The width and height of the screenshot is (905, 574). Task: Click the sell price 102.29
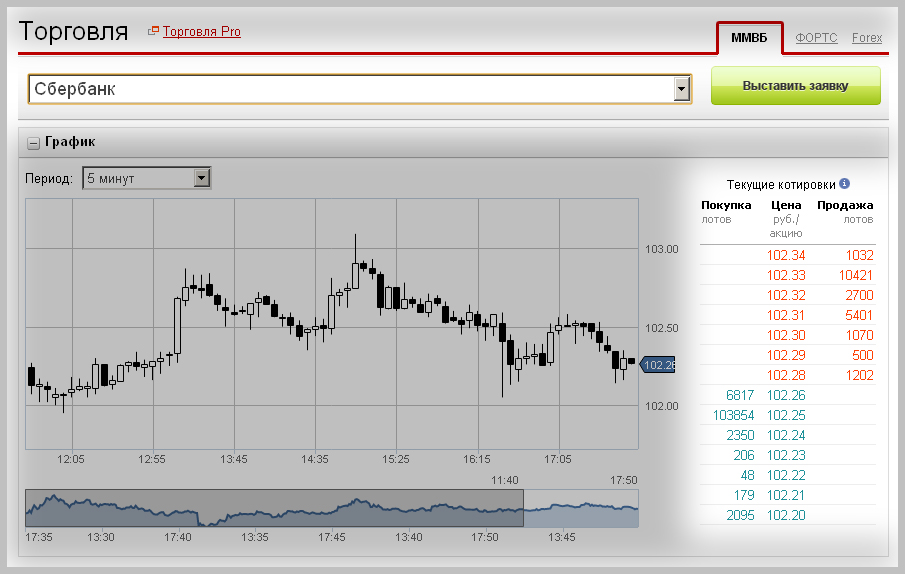click(x=786, y=355)
